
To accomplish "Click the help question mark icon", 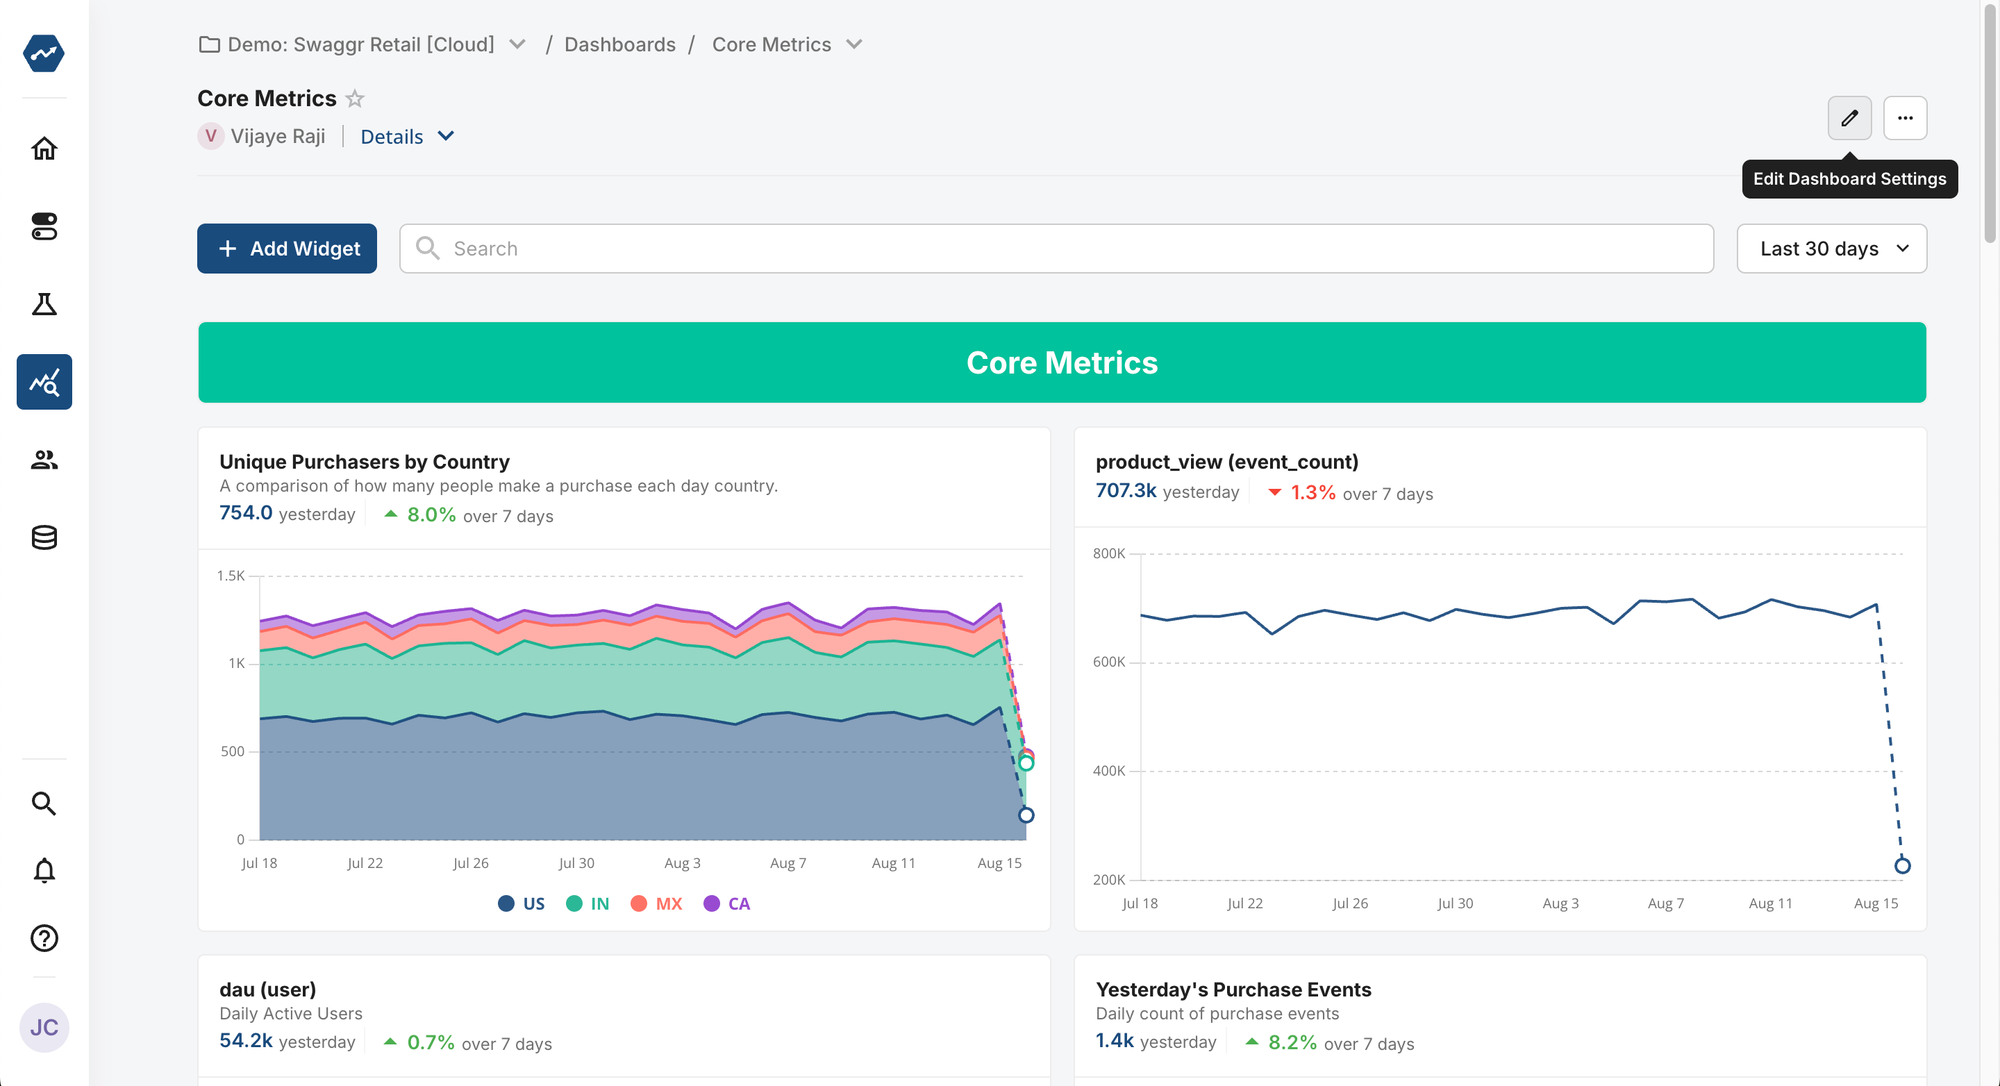I will pos(44,938).
